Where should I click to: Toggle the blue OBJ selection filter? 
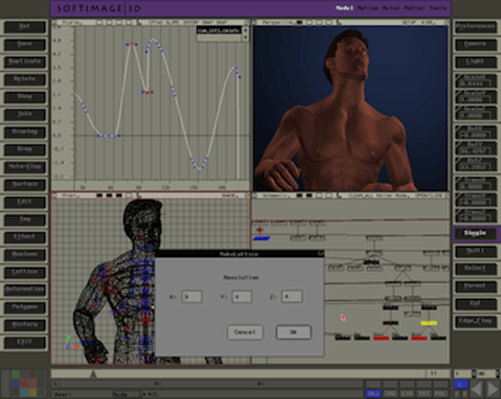373,394
